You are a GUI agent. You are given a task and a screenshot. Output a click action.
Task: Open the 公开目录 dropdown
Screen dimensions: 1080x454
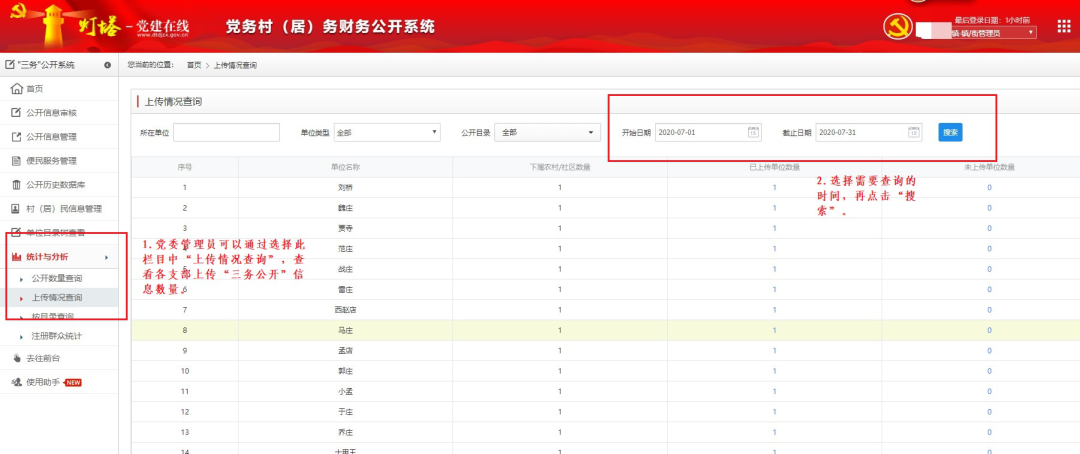(x=547, y=132)
